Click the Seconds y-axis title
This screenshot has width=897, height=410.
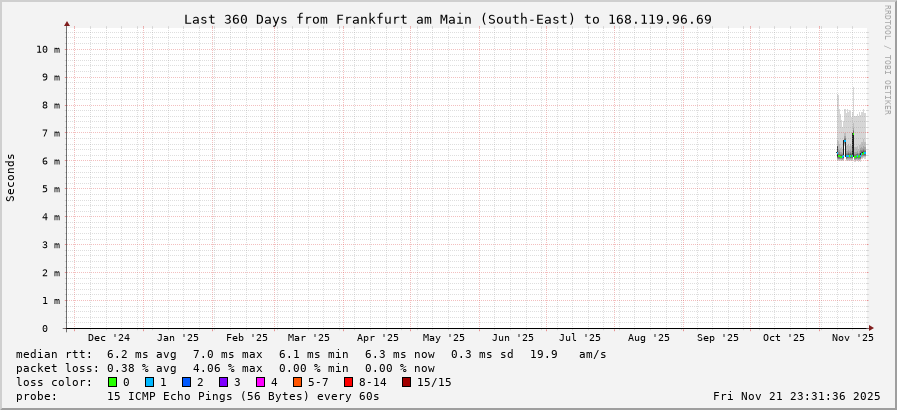click(11, 177)
